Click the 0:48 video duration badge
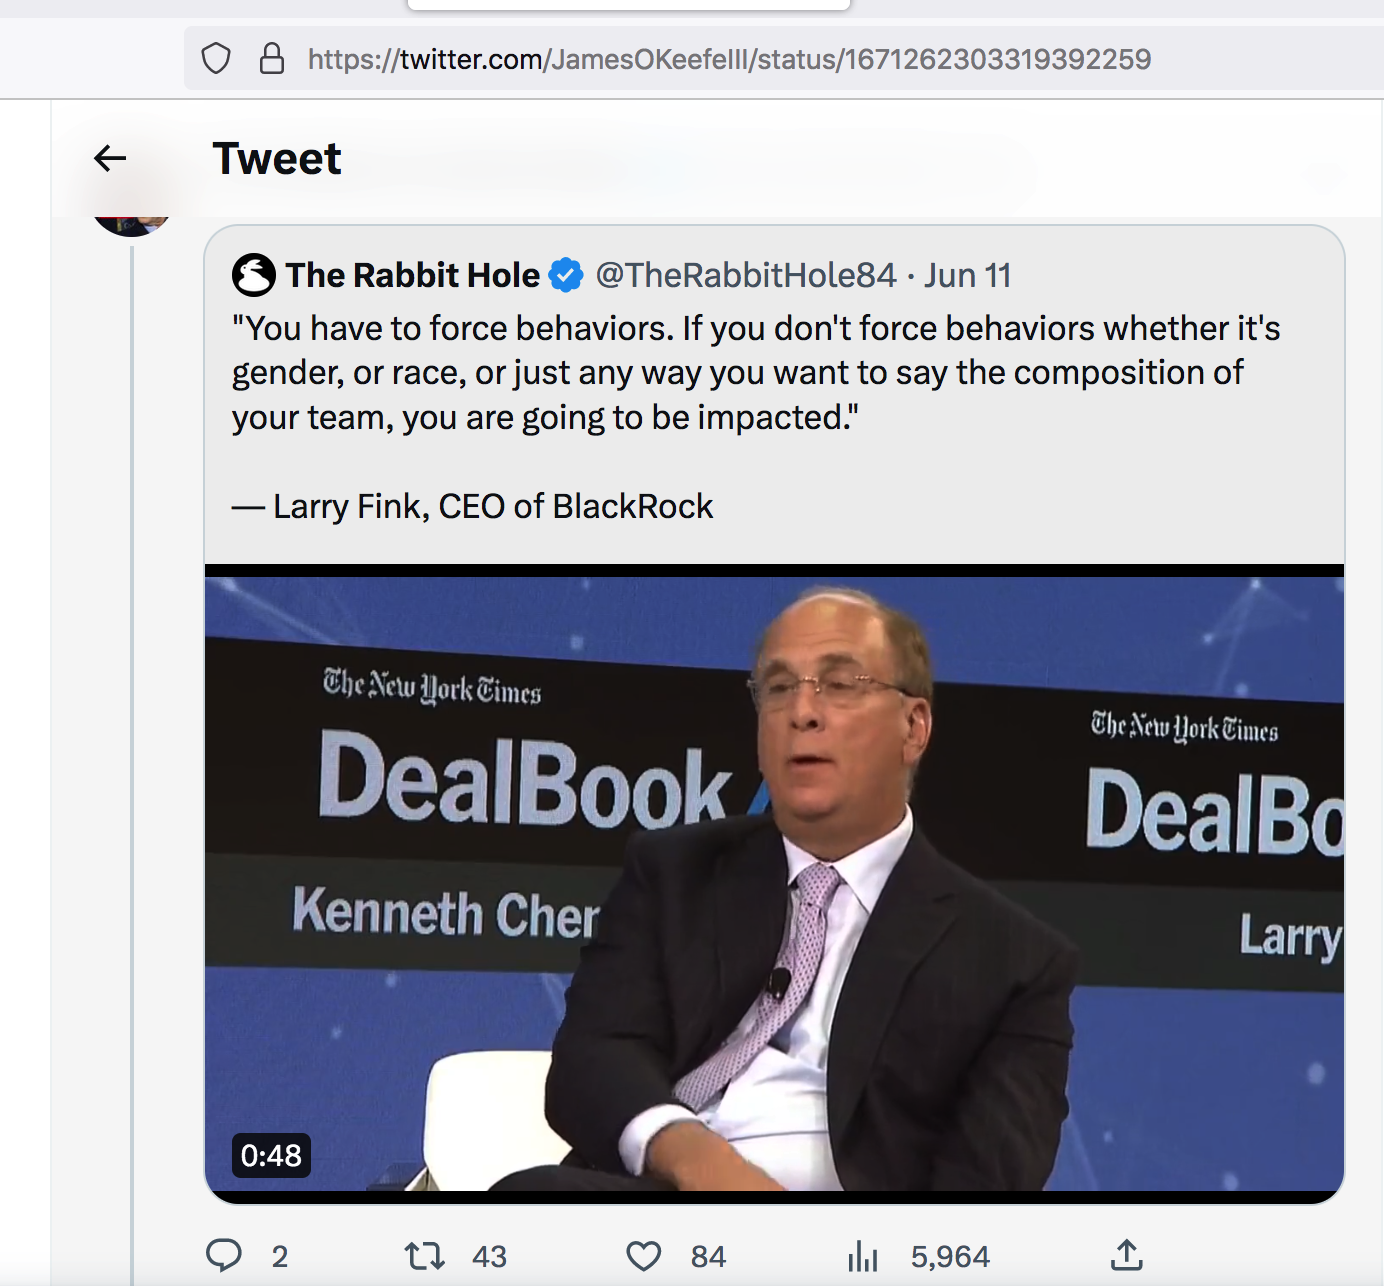 pos(271,1155)
